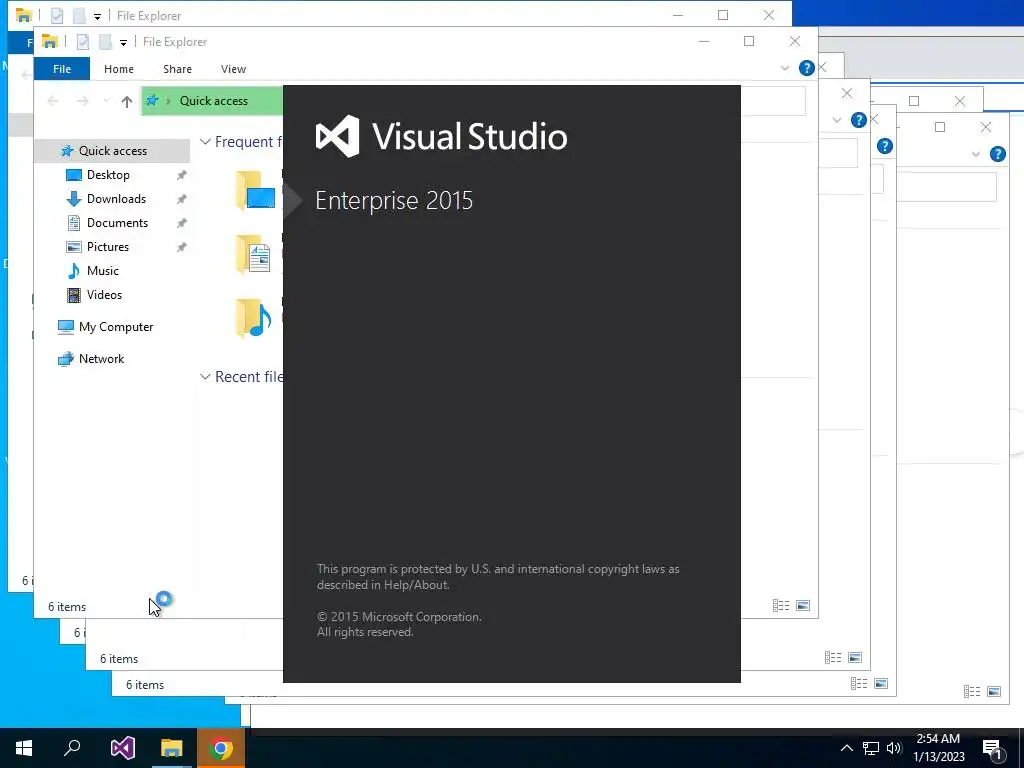1024x768 pixels.
Task: Expand the ribbon using the chevron
Action: click(784, 68)
